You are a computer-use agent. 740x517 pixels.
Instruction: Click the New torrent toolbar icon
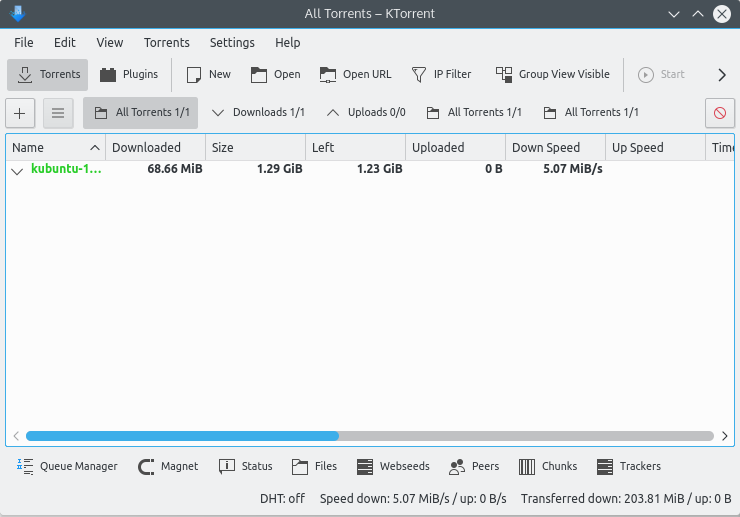pos(208,74)
